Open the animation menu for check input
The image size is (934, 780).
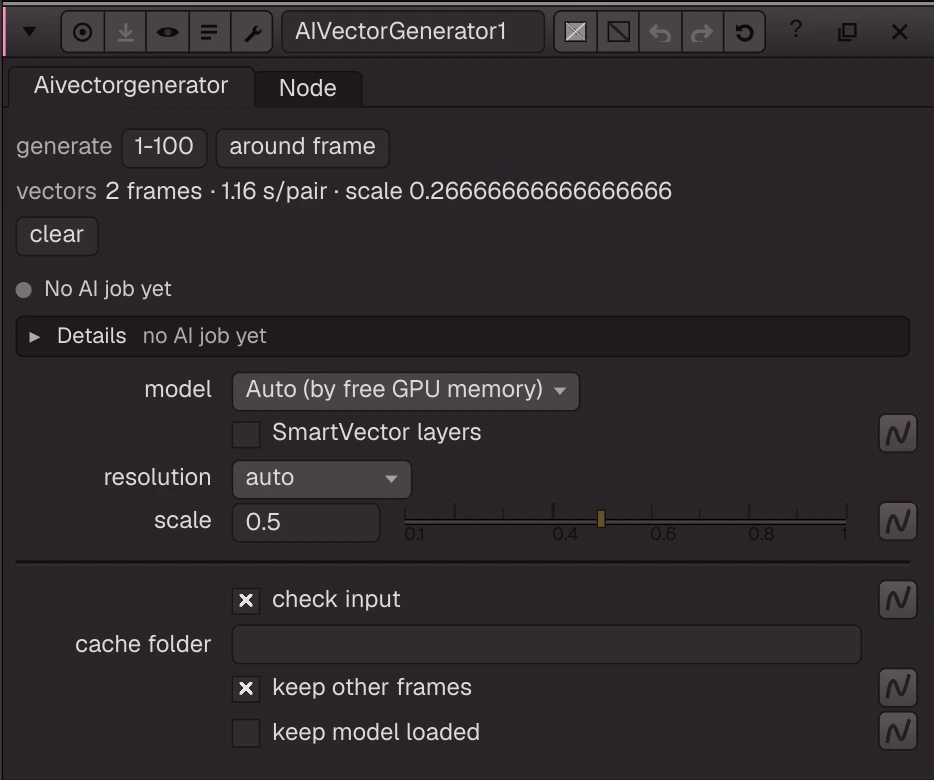pyautogui.click(x=897, y=599)
